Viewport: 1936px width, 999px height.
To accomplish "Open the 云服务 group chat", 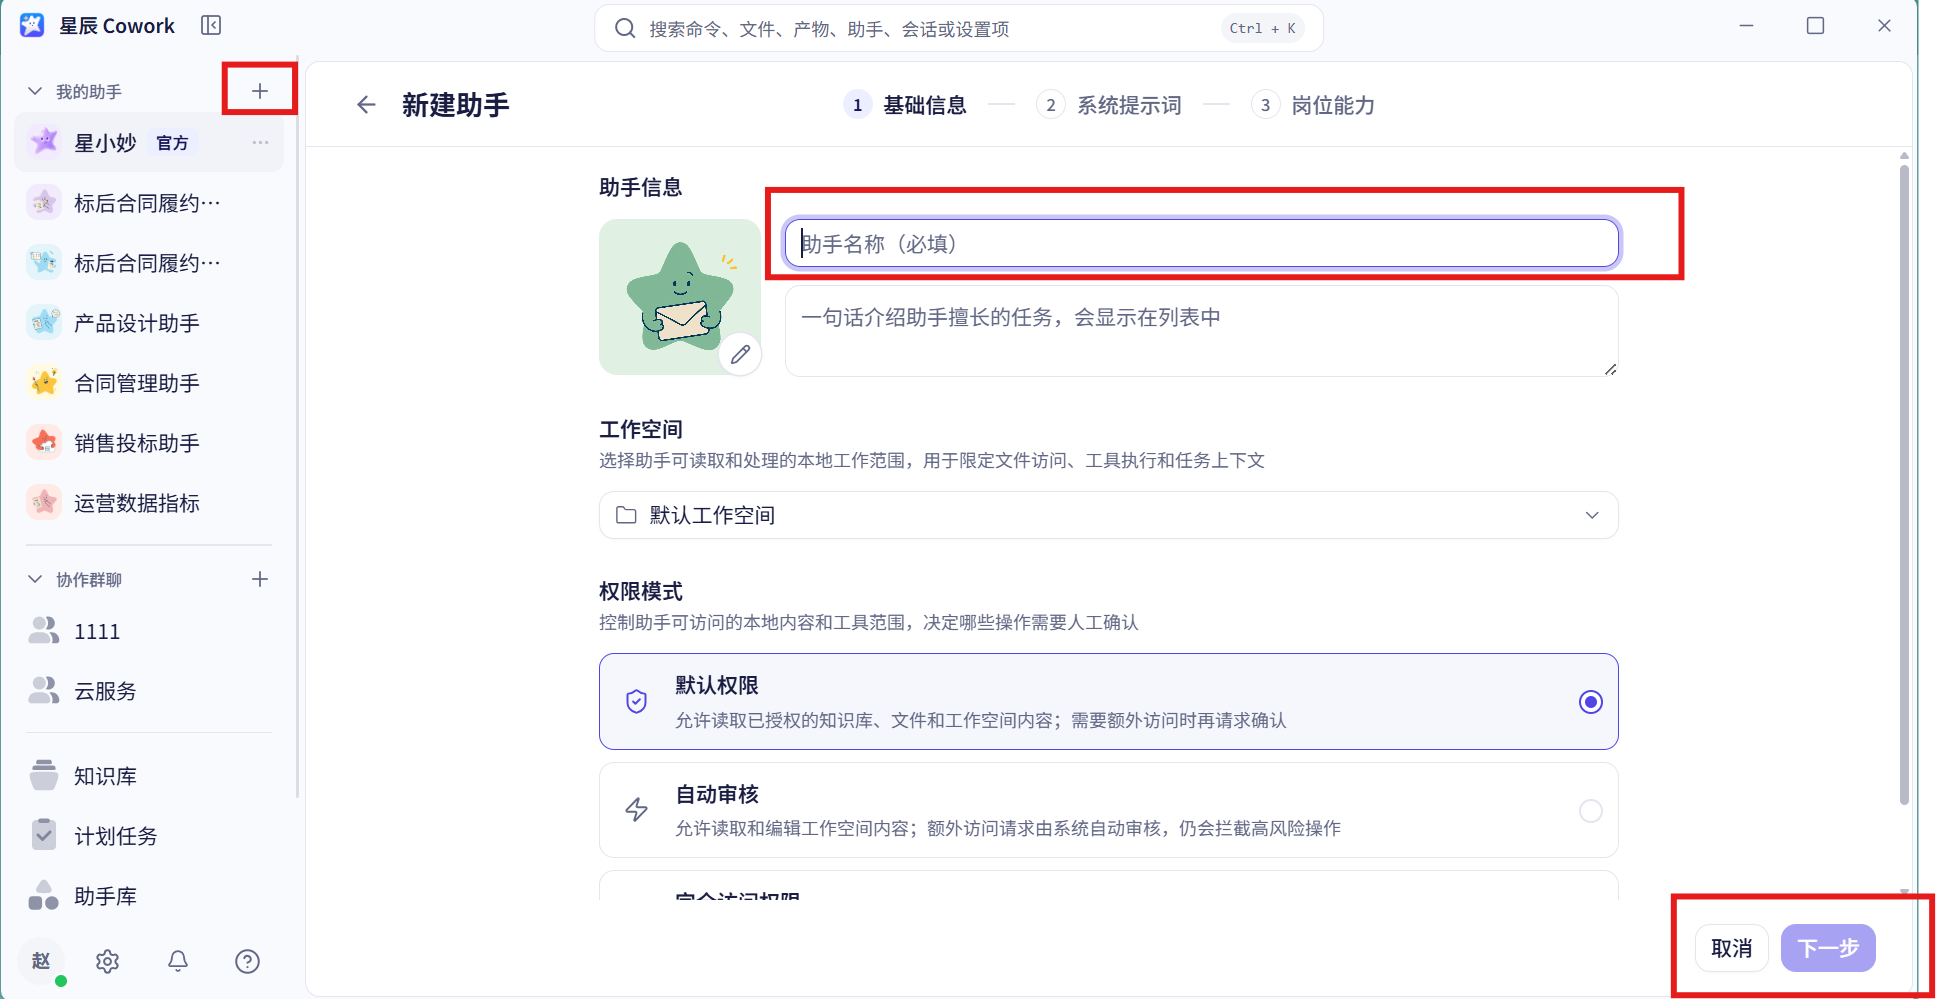I will point(150,691).
